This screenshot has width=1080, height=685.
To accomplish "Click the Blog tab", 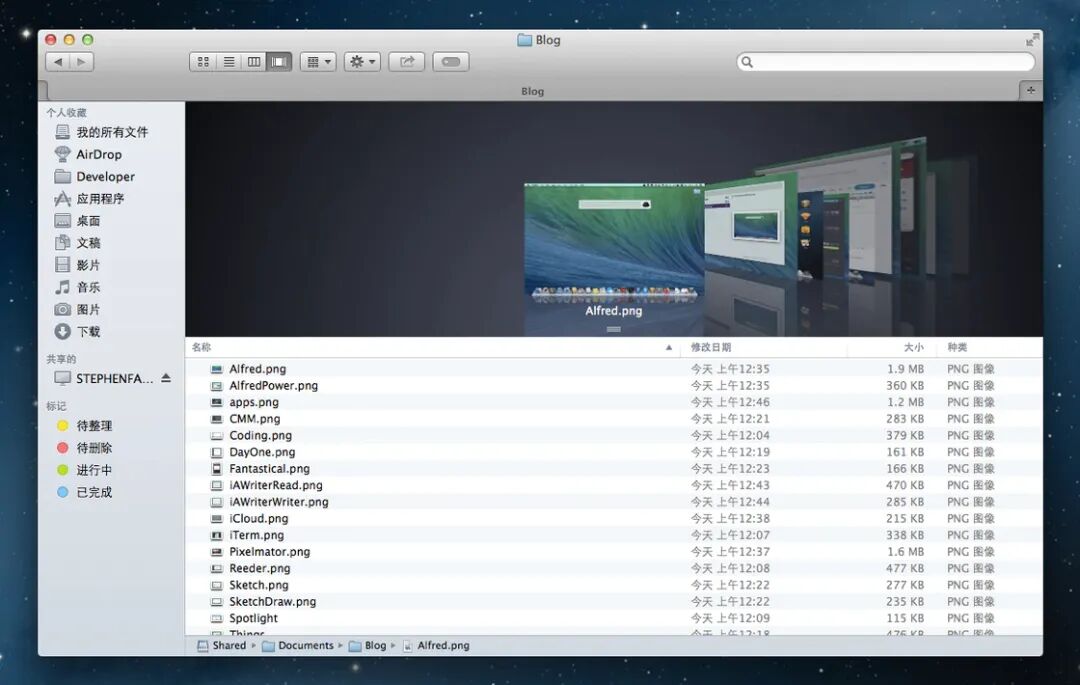I will (x=532, y=91).
